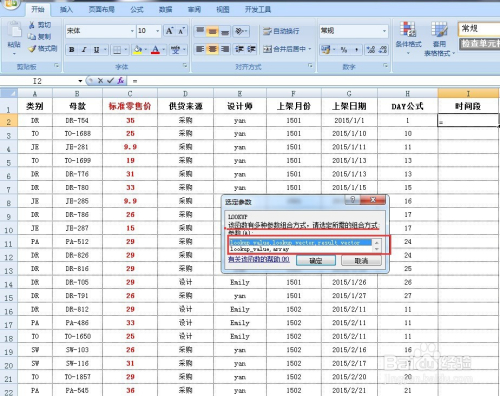This screenshot has height=396, width=500.
Task: Click the text orientation icon
Action: tap(239, 31)
